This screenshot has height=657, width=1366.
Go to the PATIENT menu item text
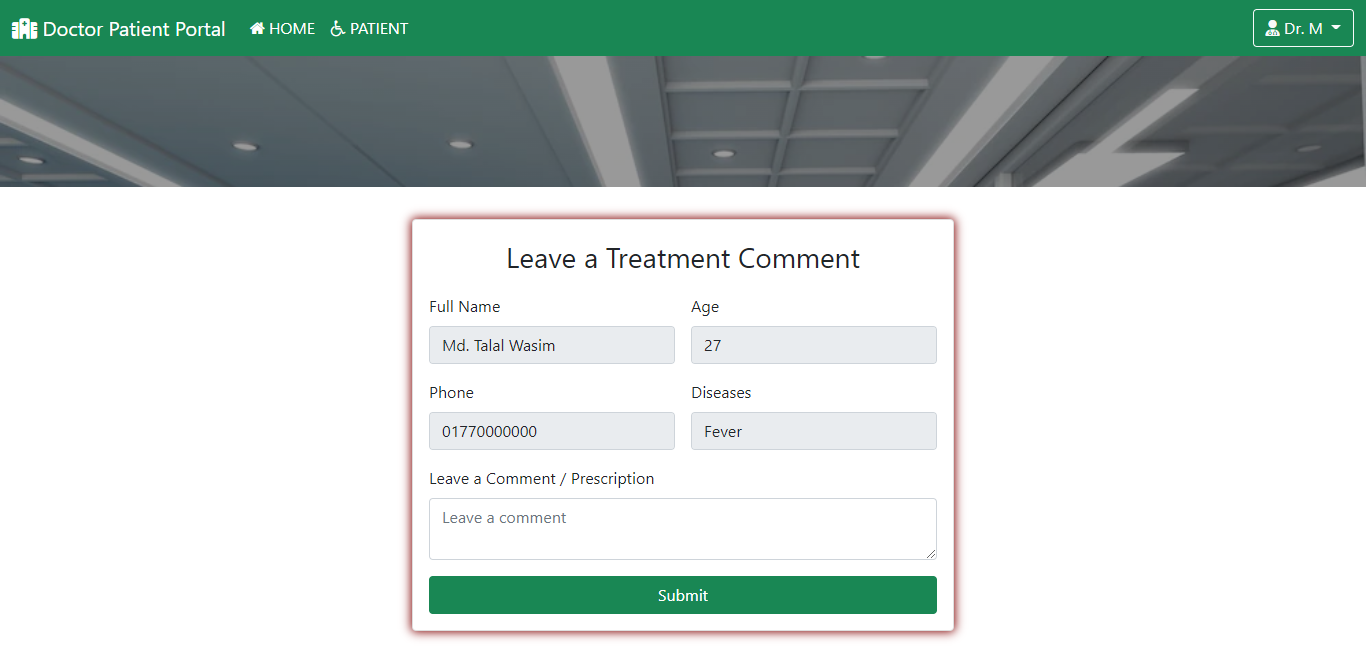(379, 29)
